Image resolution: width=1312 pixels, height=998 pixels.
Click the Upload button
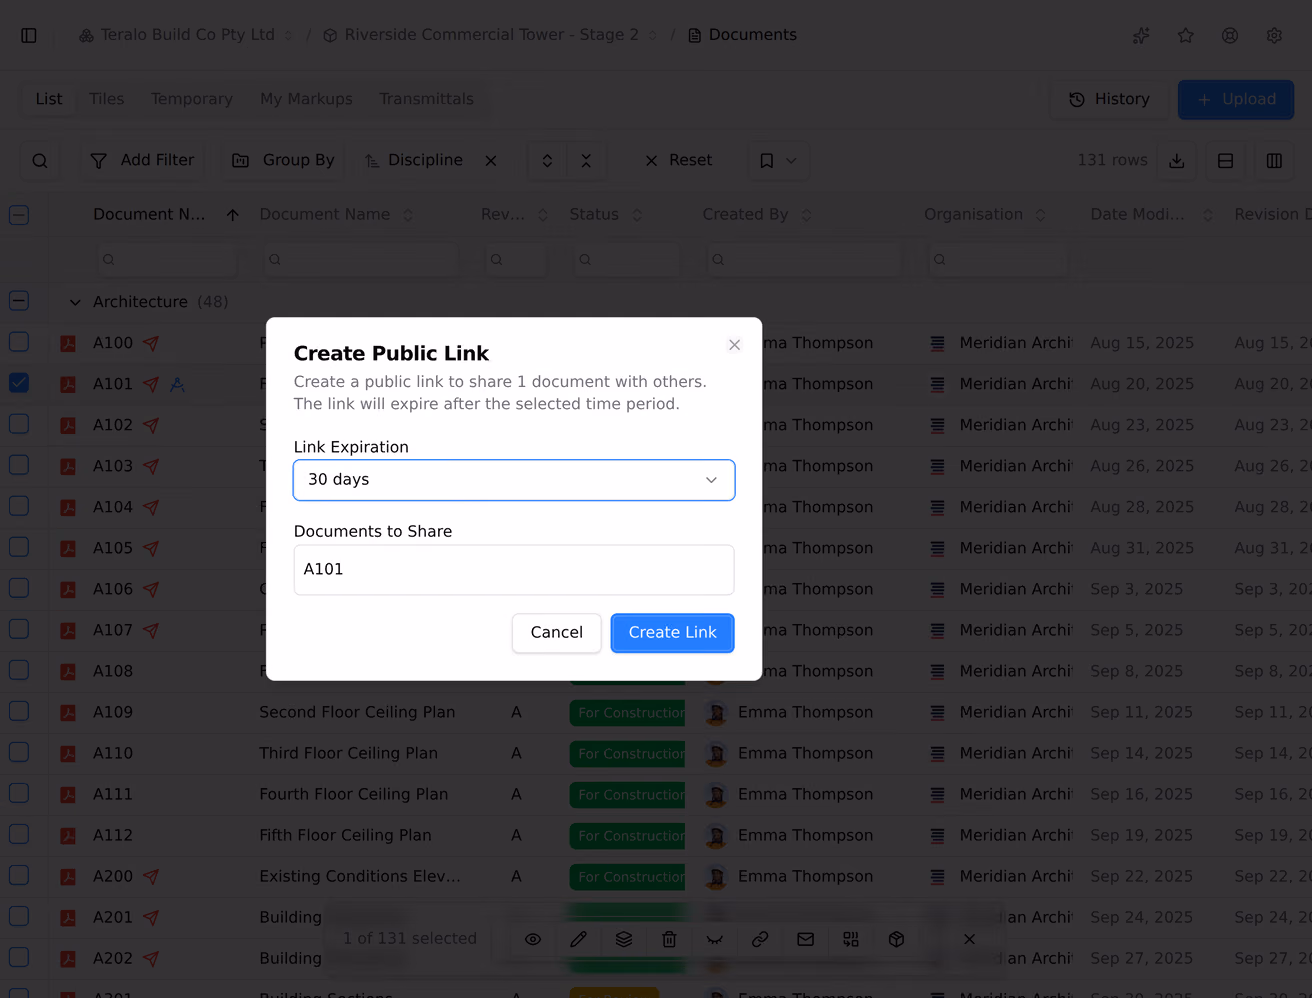click(1236, 100)
